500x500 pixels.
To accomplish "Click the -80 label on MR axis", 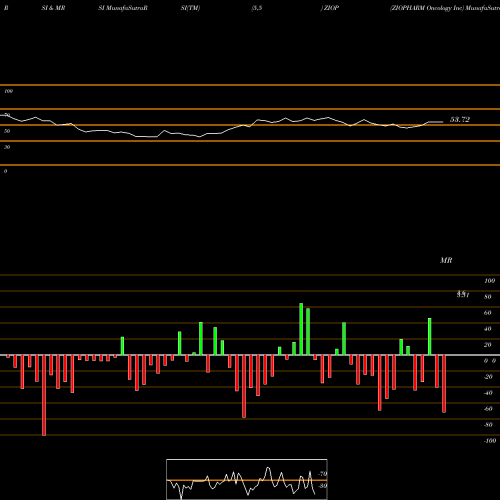I will point(488,425).
